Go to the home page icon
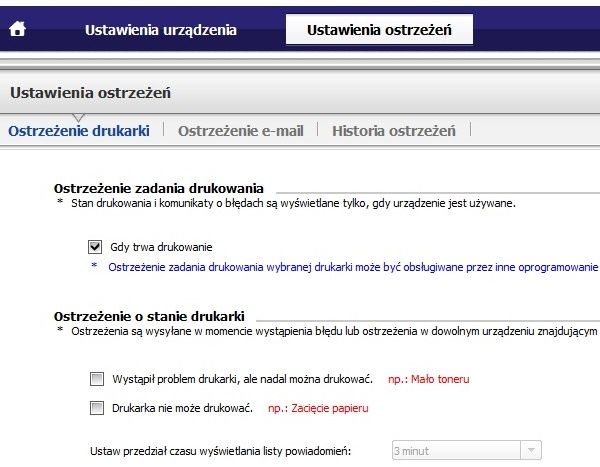 click(x=18, y=29)
